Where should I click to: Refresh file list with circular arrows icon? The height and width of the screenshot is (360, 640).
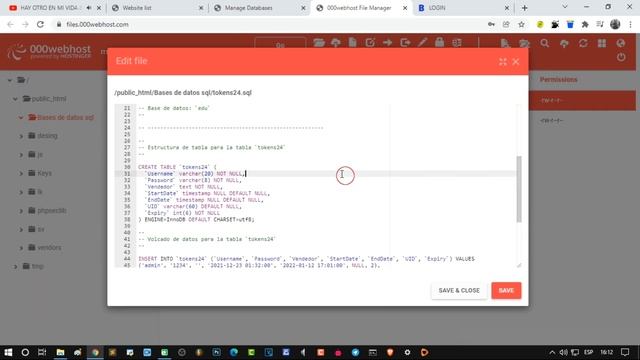click(583, 43)
